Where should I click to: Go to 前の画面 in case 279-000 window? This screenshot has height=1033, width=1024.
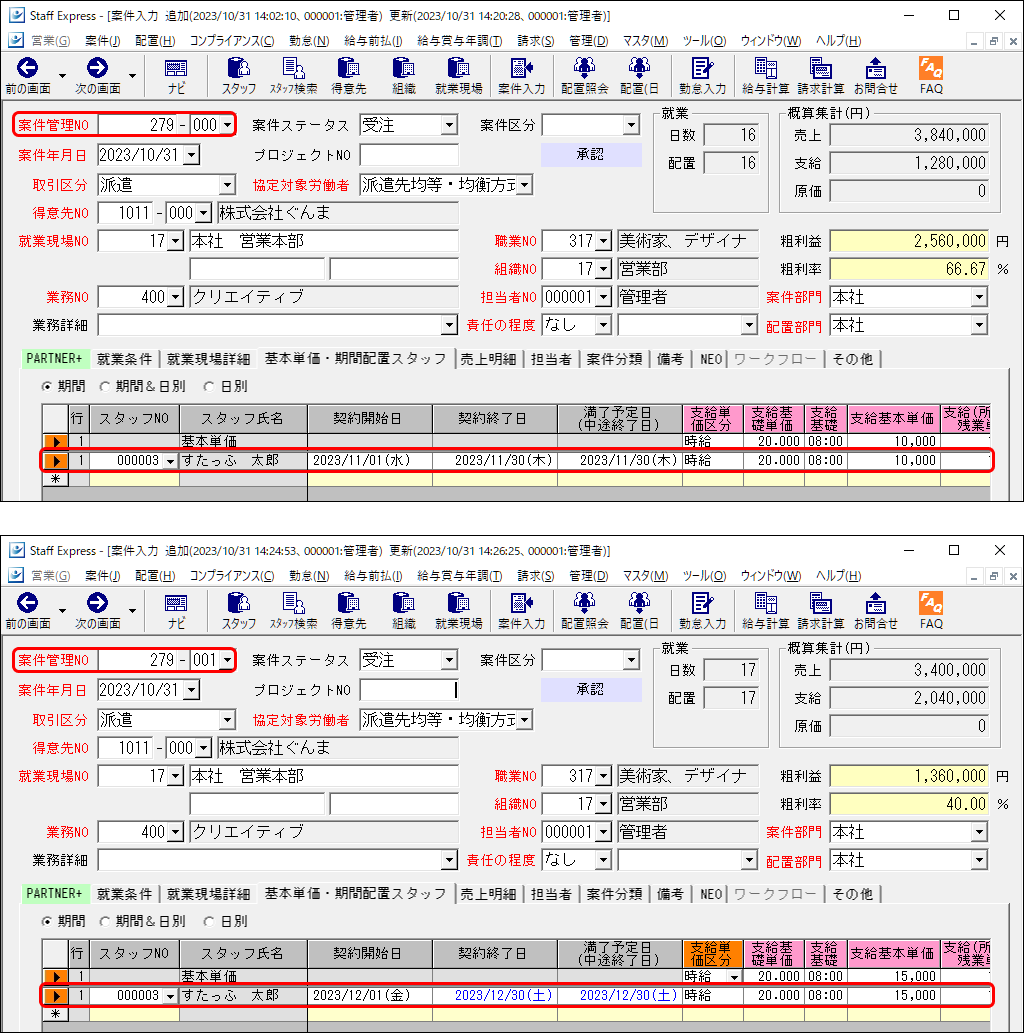coord(27,75)
